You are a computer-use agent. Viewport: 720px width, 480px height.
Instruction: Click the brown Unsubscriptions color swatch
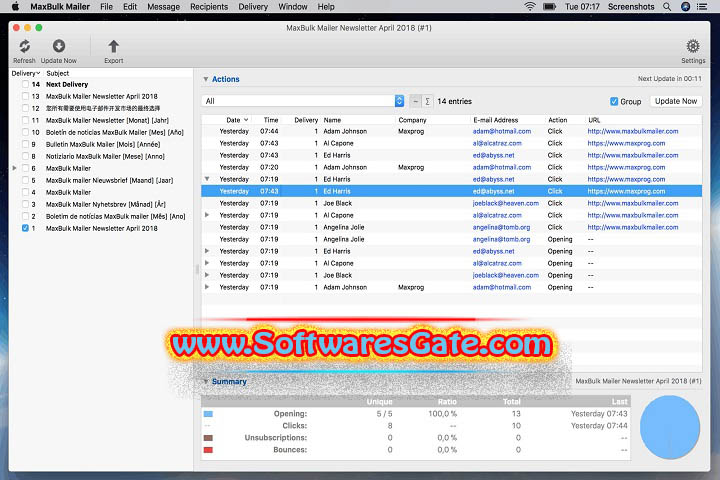point(208,438)
